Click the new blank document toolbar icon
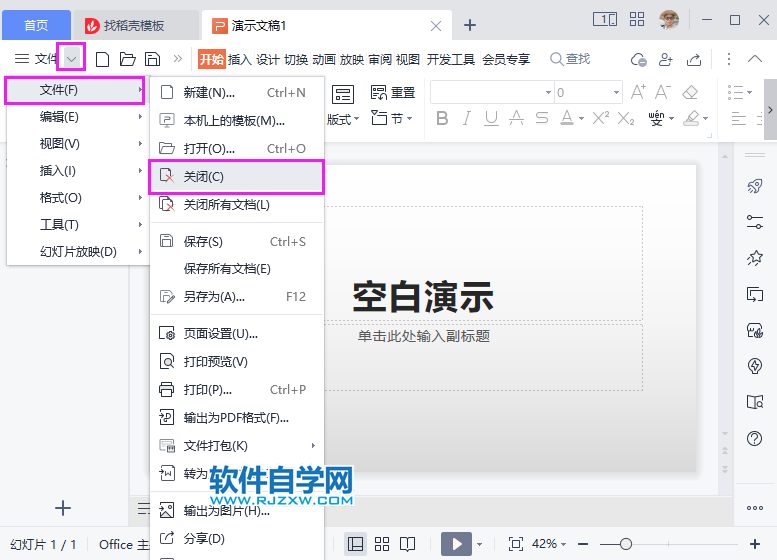This screenshot has height=560, width=777. pyautogui.click(x=102, y=59)
